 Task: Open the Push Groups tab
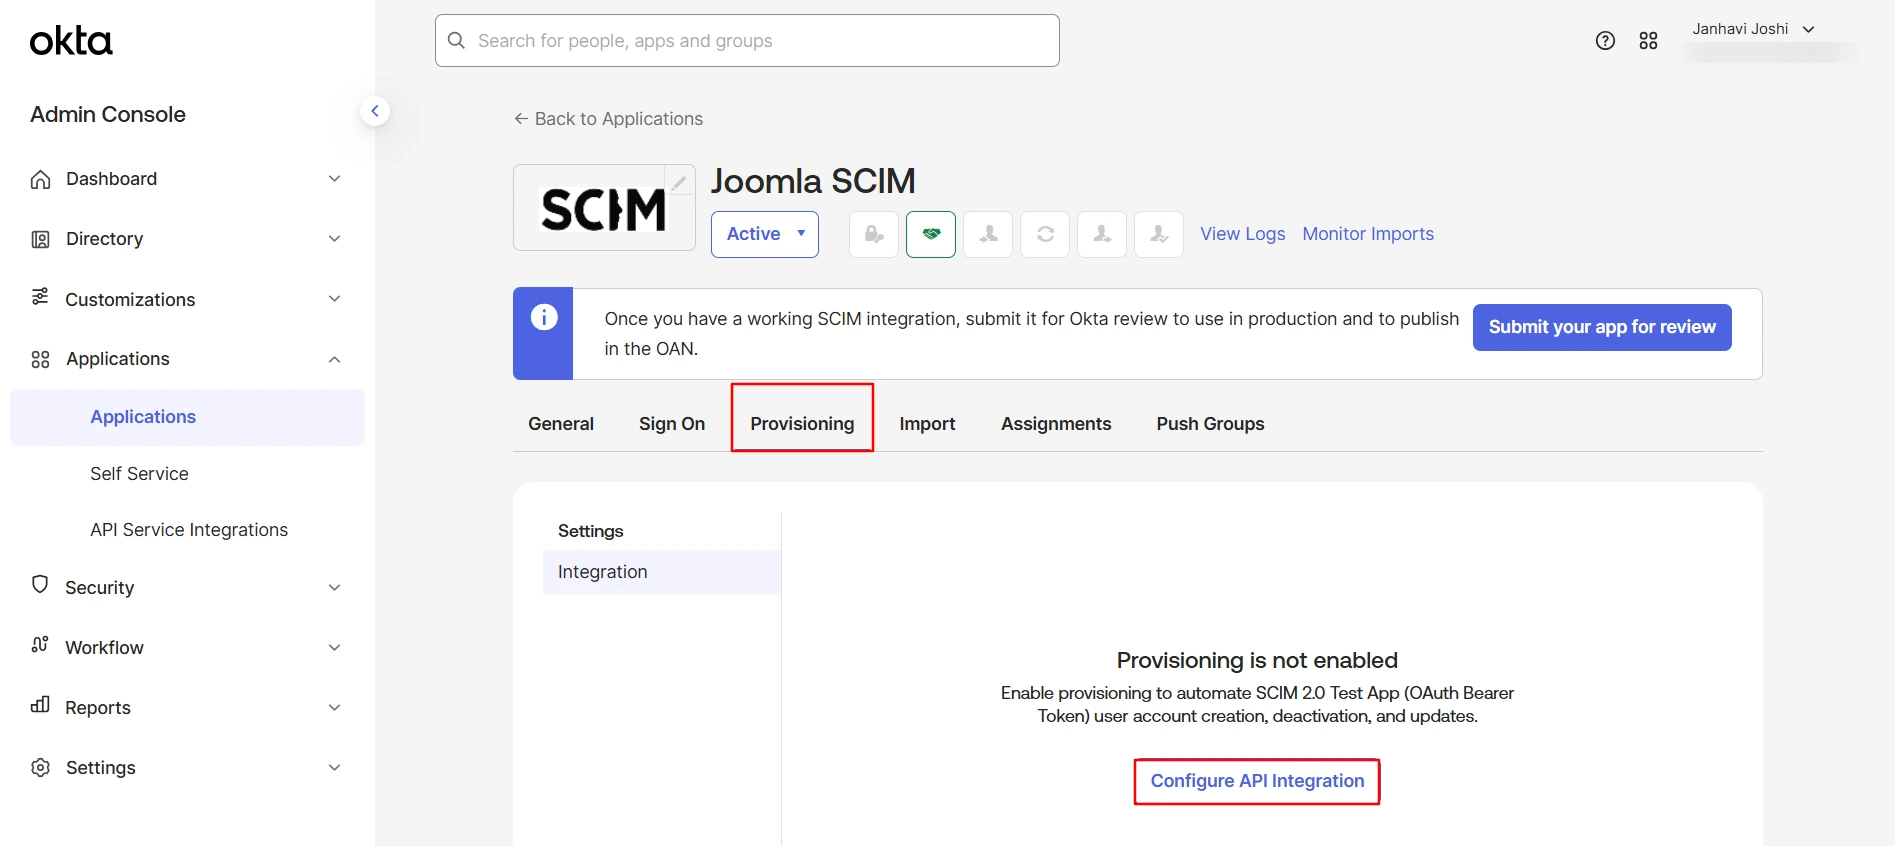(1210, 424)
